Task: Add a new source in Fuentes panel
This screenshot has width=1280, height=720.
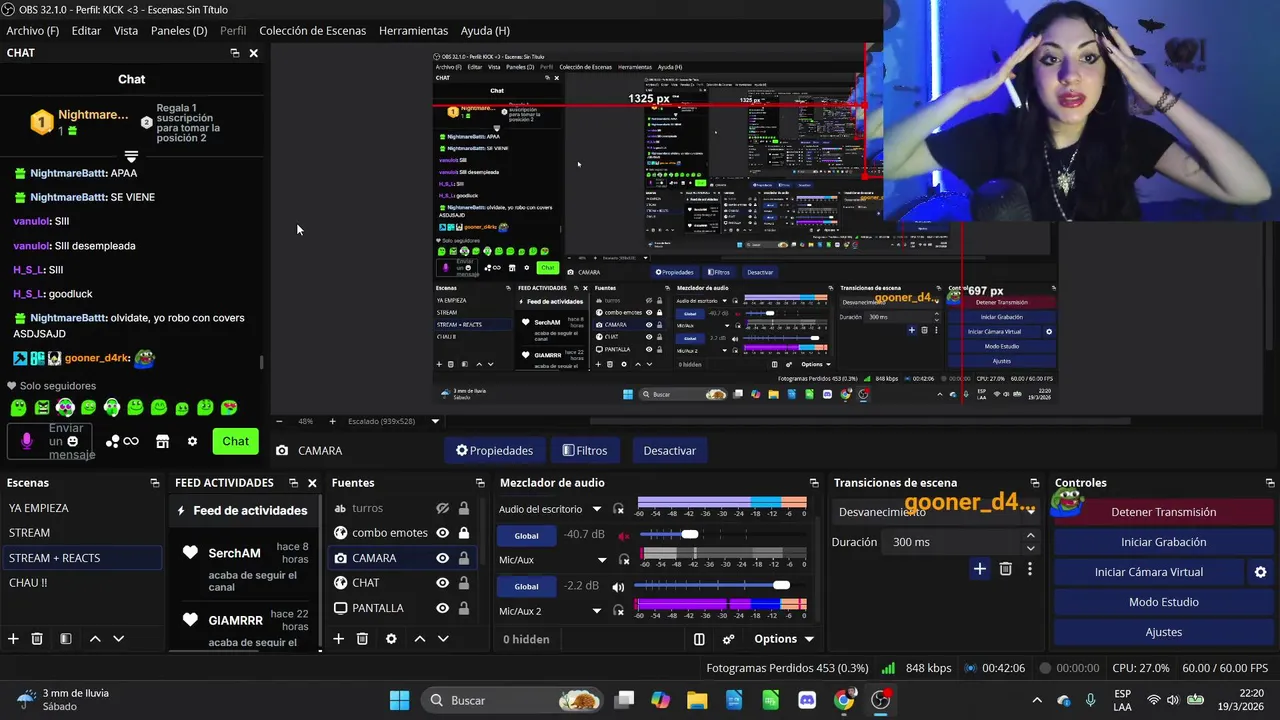Action: (x=338, y=639)
